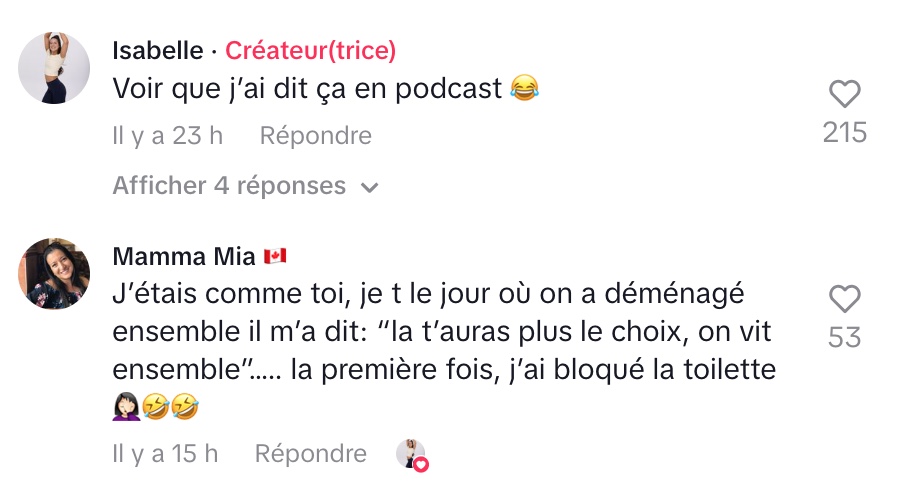Reply to Mamma Mia's comment via Répondre

(311, 454)
